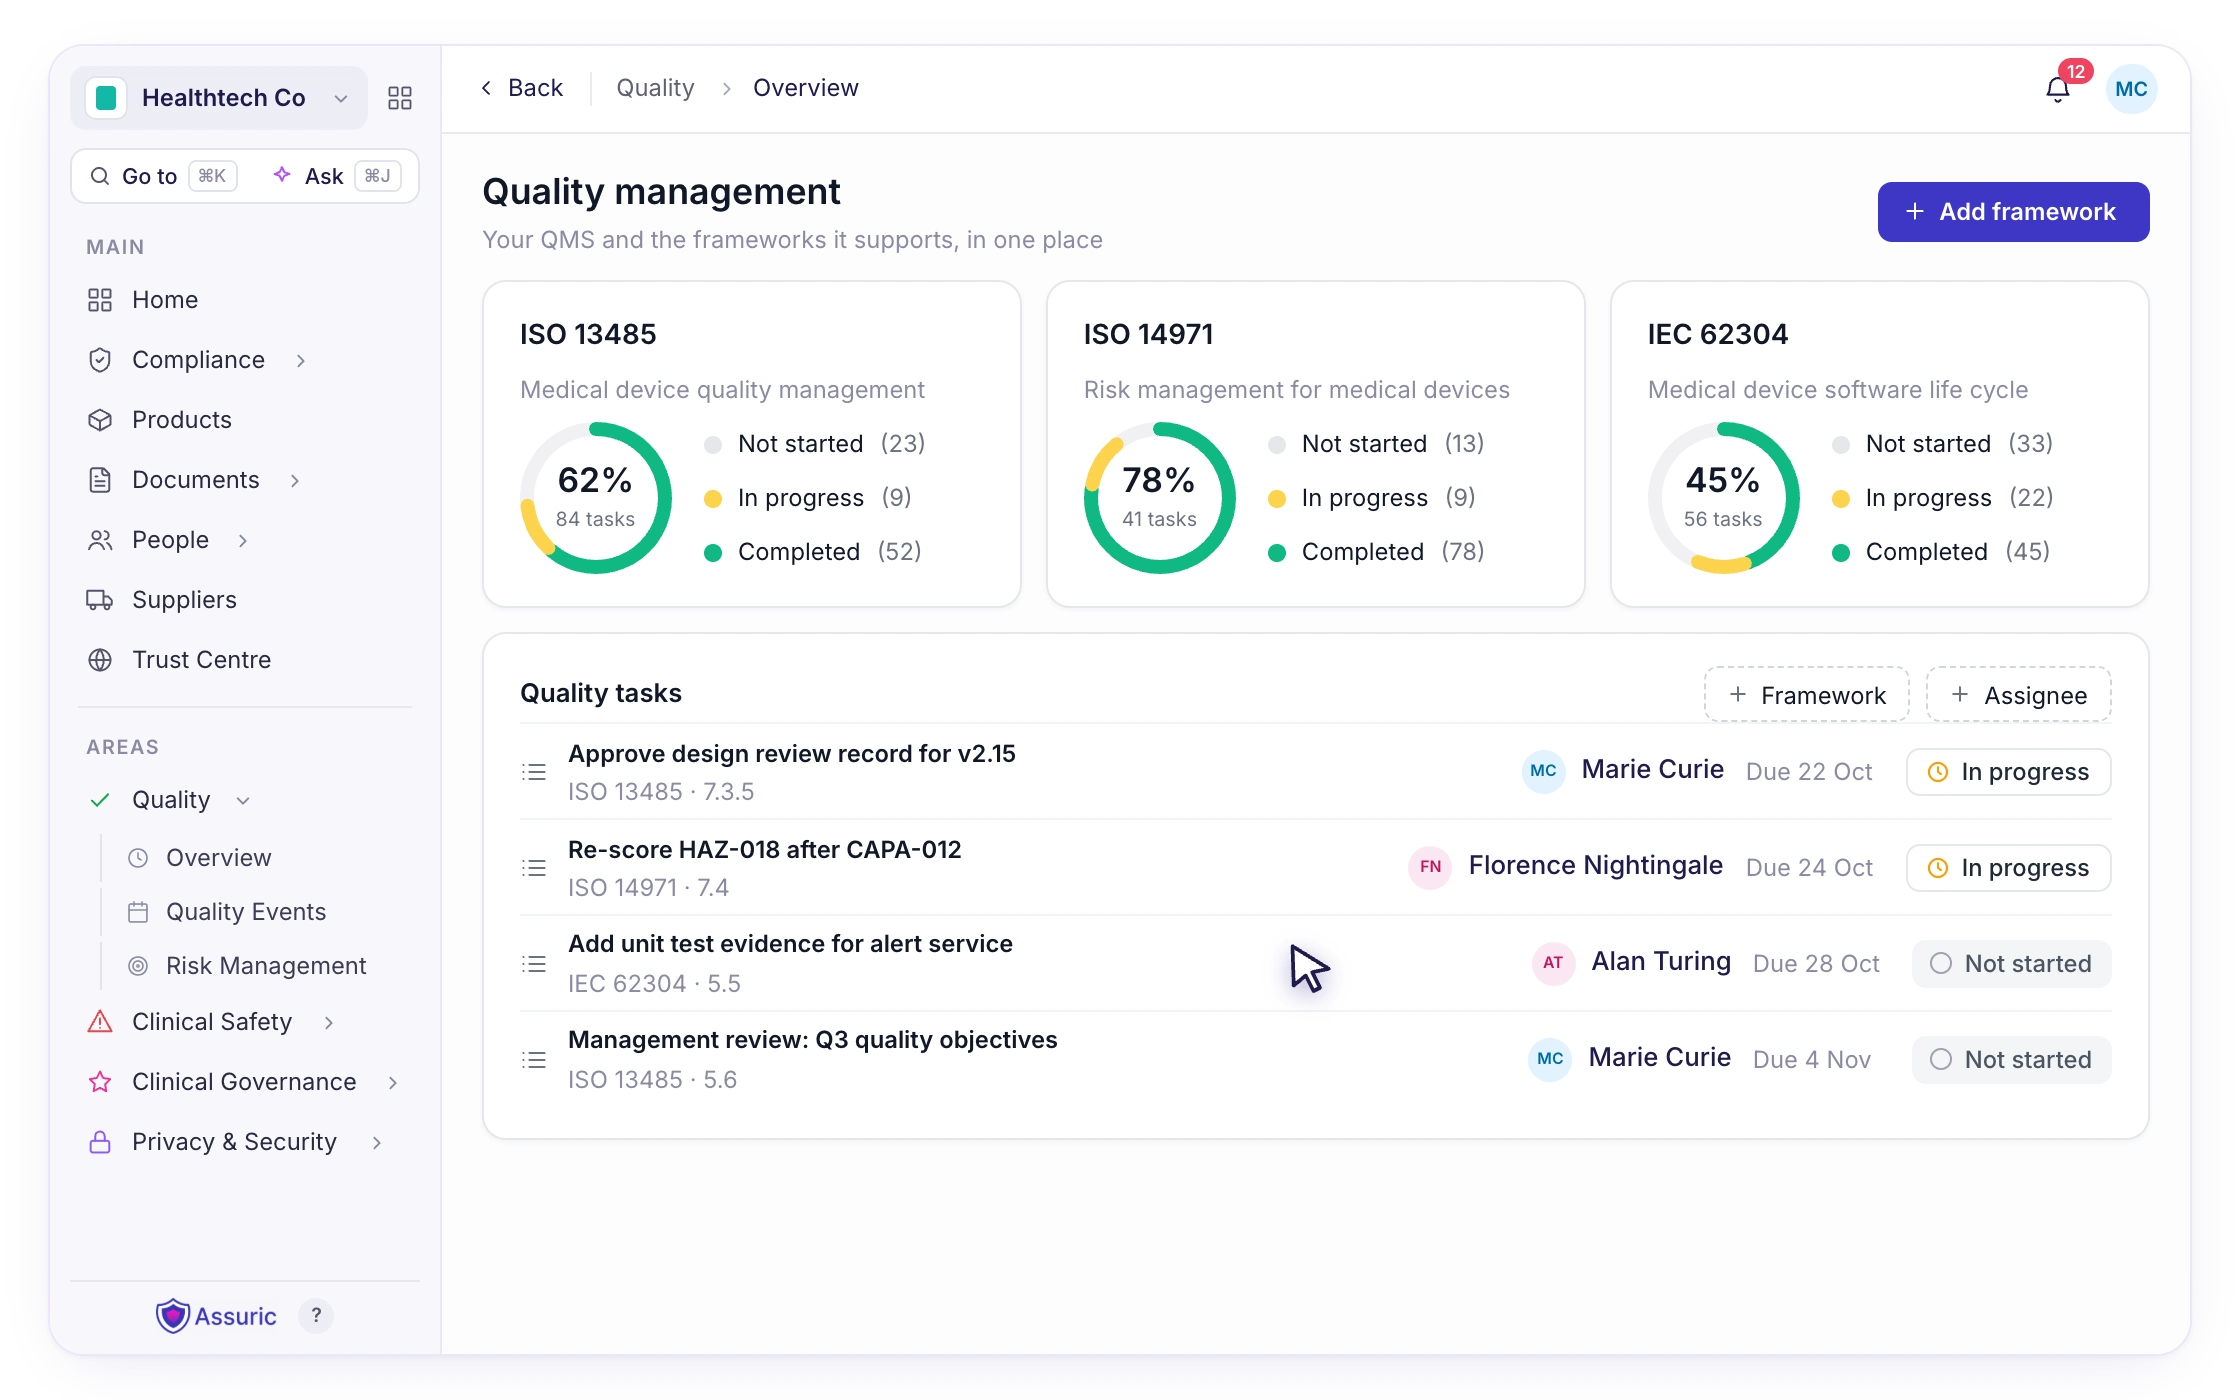Open Overview under Quality
Viewport: 2240px width, 1400px height.
tap(218, 858)
